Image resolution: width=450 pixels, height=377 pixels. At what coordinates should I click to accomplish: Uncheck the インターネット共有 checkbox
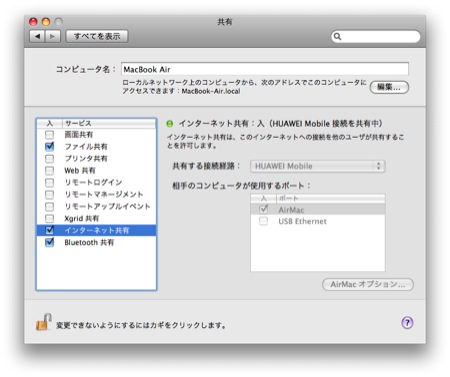tap(49, 230)
